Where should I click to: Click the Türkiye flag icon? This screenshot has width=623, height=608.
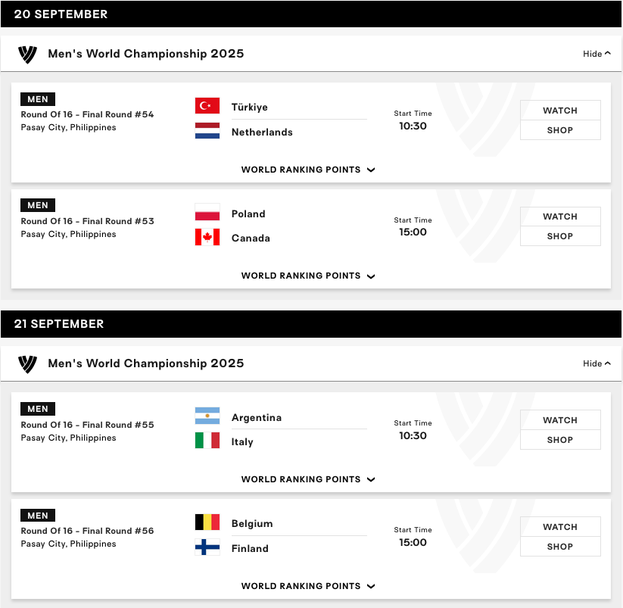pyautogui.click(x=207, y=106)
